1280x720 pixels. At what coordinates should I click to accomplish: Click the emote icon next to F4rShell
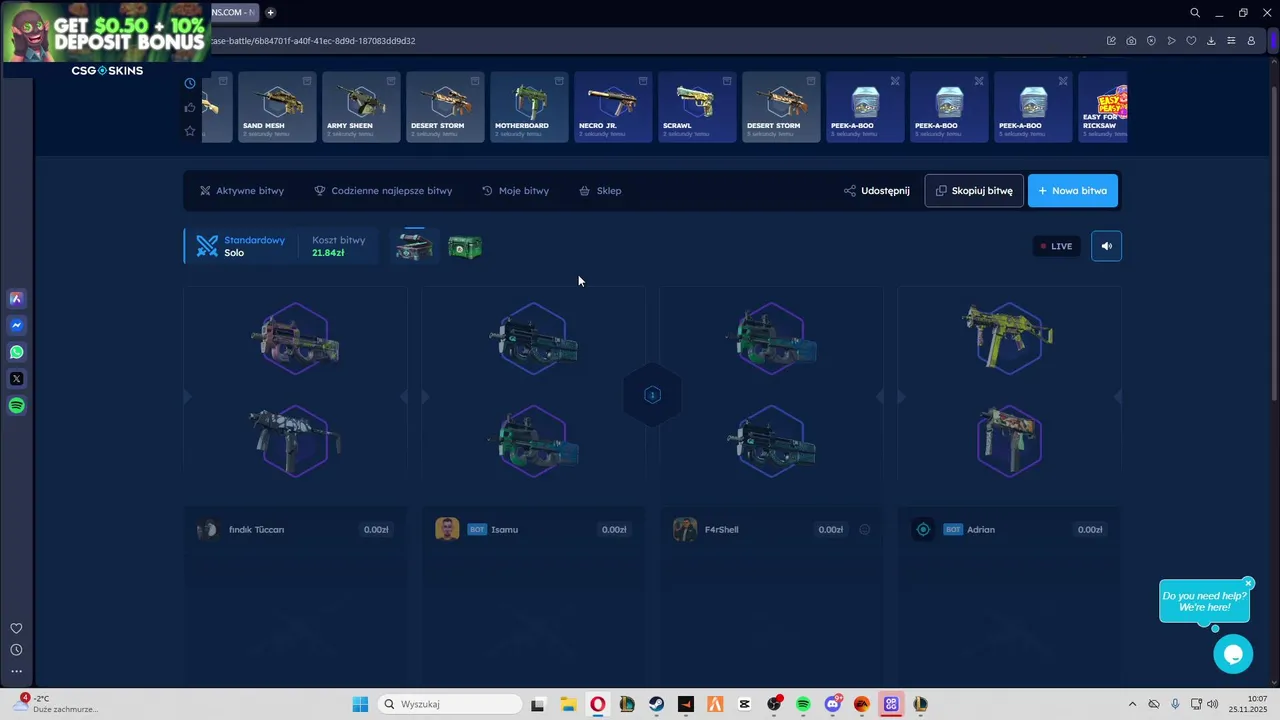pyautogui.click(x=865, y=530)
